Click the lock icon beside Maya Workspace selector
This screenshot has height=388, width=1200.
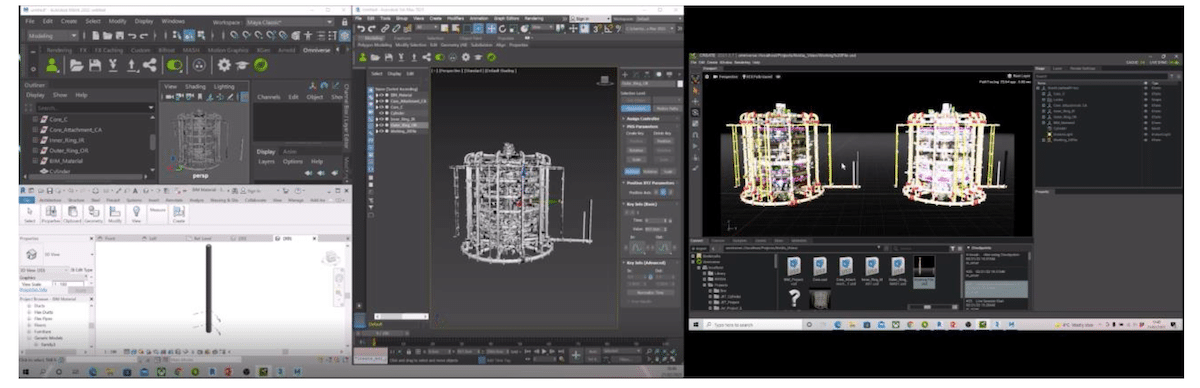(345, 22)
